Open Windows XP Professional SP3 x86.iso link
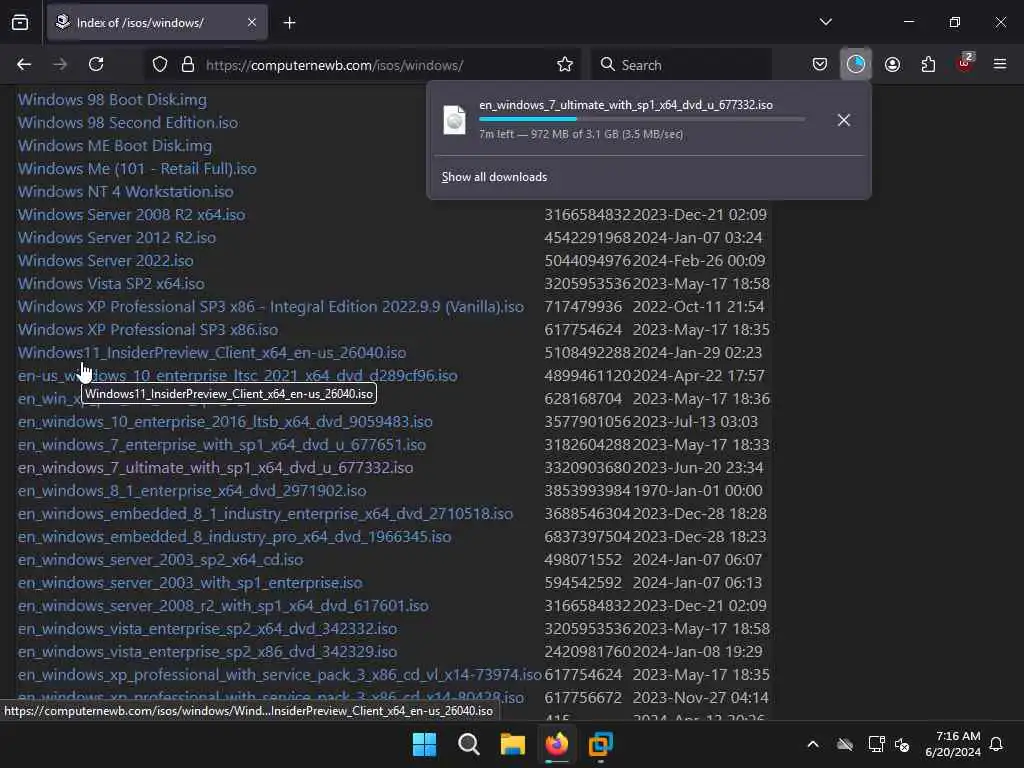Viewport: 1024px width, 768px height. pos(148,330)
